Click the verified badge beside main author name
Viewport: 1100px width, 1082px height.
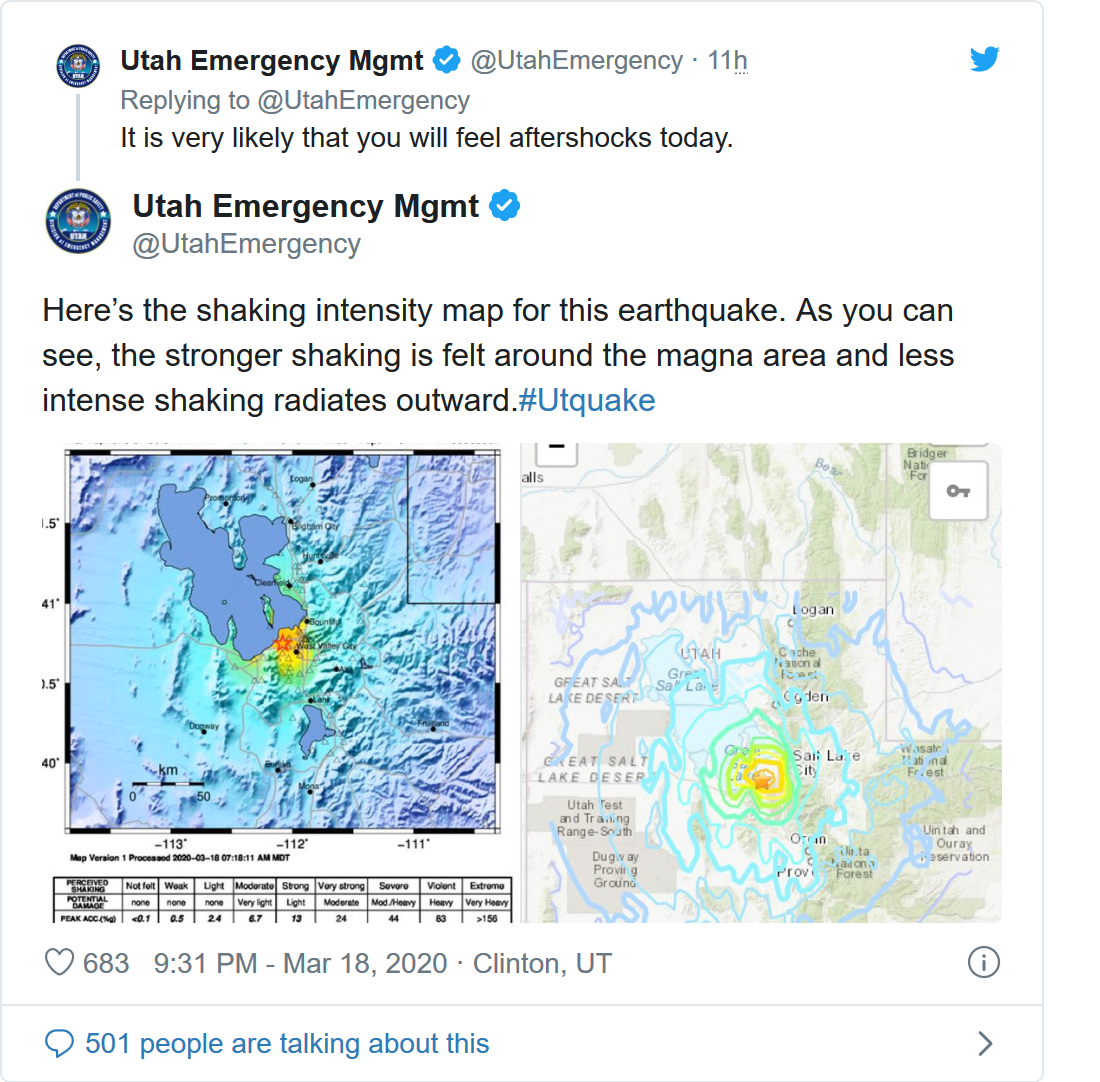pyautogui.click(x=504, y=206)
